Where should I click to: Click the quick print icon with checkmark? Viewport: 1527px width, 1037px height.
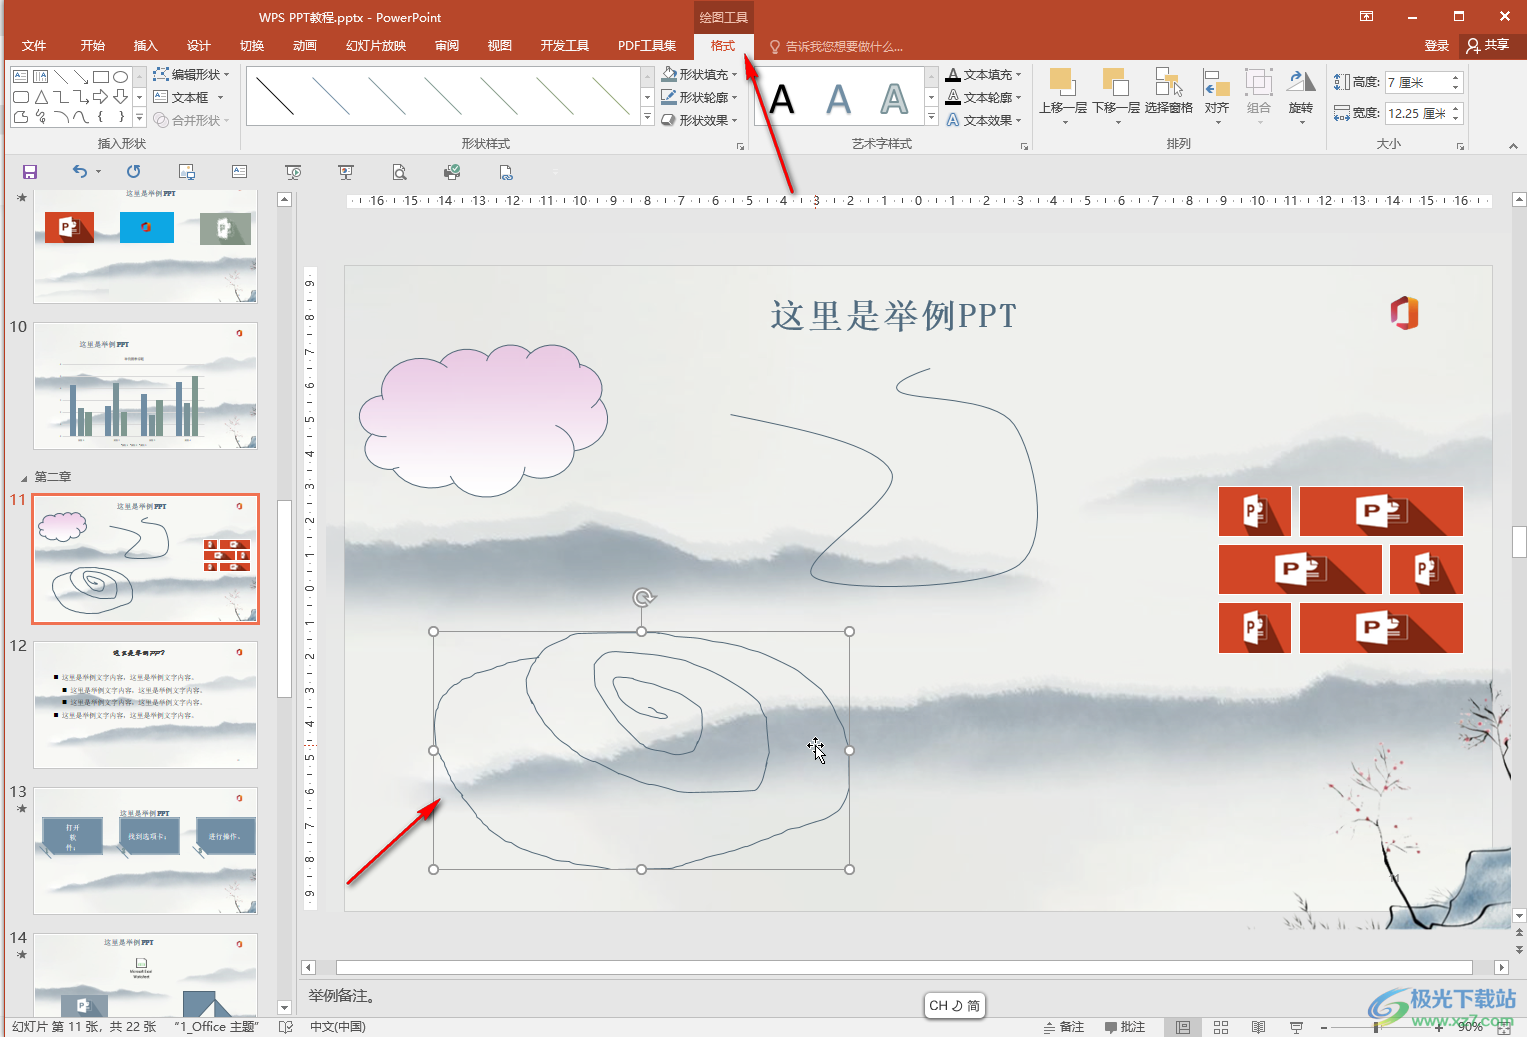pos(452,172)
